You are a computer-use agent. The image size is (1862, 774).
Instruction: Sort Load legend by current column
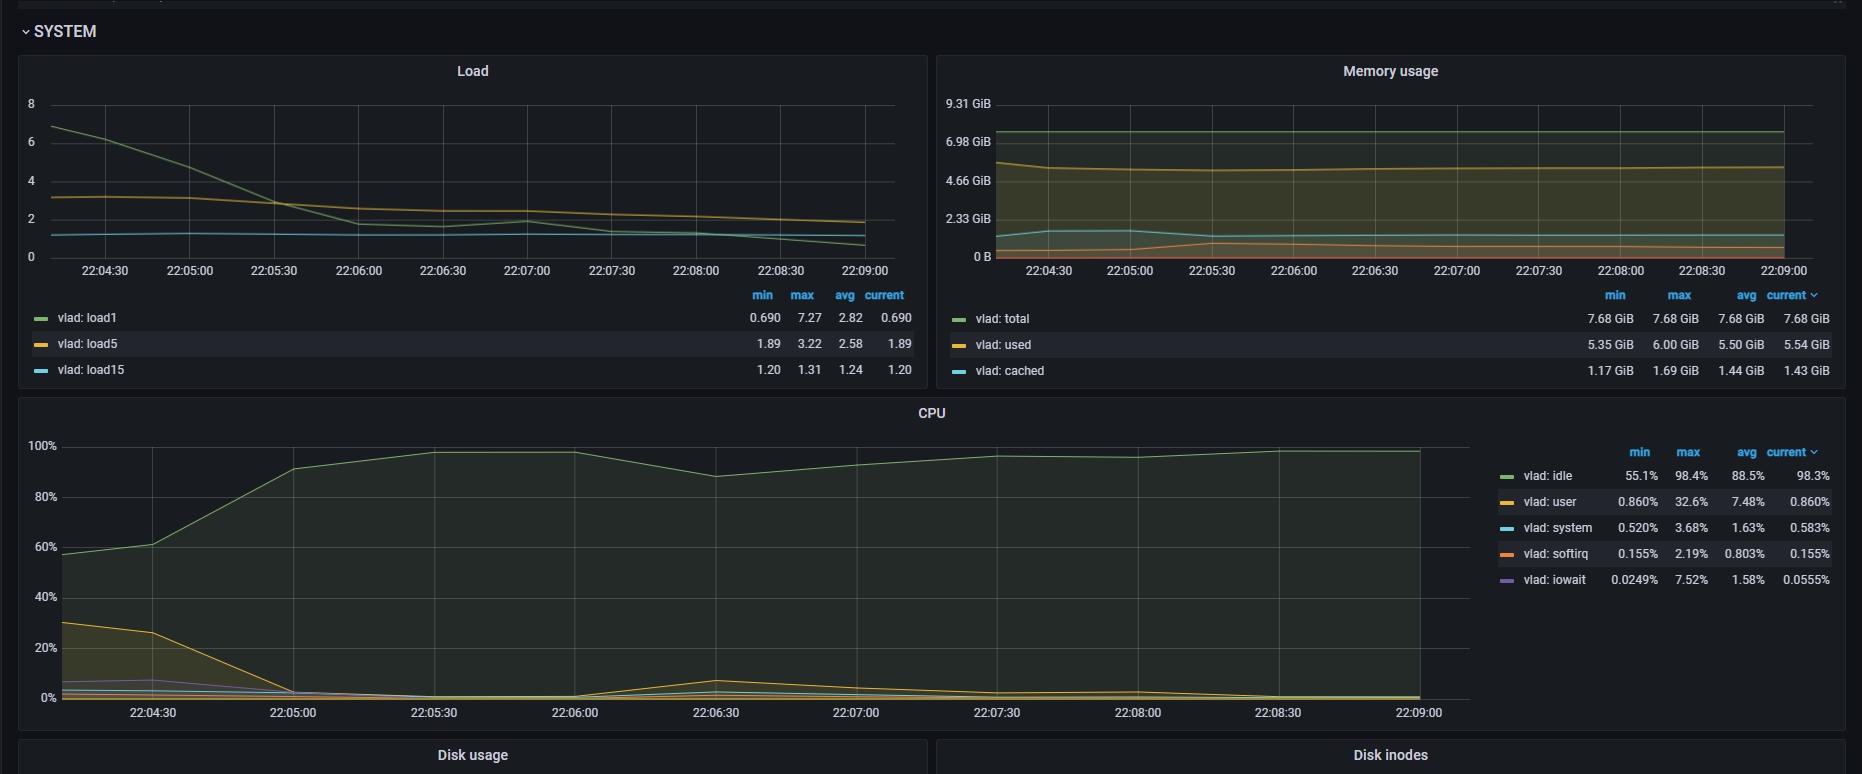coord(884,295)
